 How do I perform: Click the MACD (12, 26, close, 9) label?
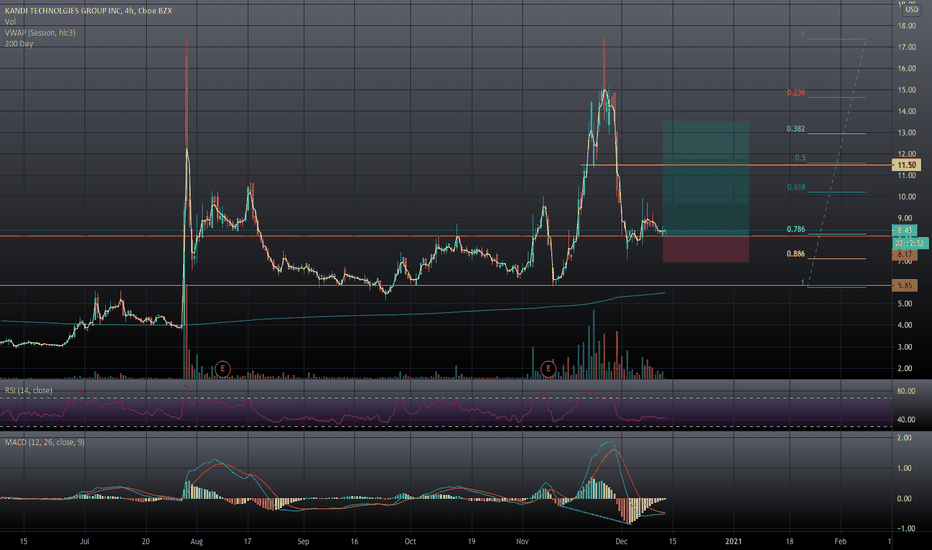45,442
